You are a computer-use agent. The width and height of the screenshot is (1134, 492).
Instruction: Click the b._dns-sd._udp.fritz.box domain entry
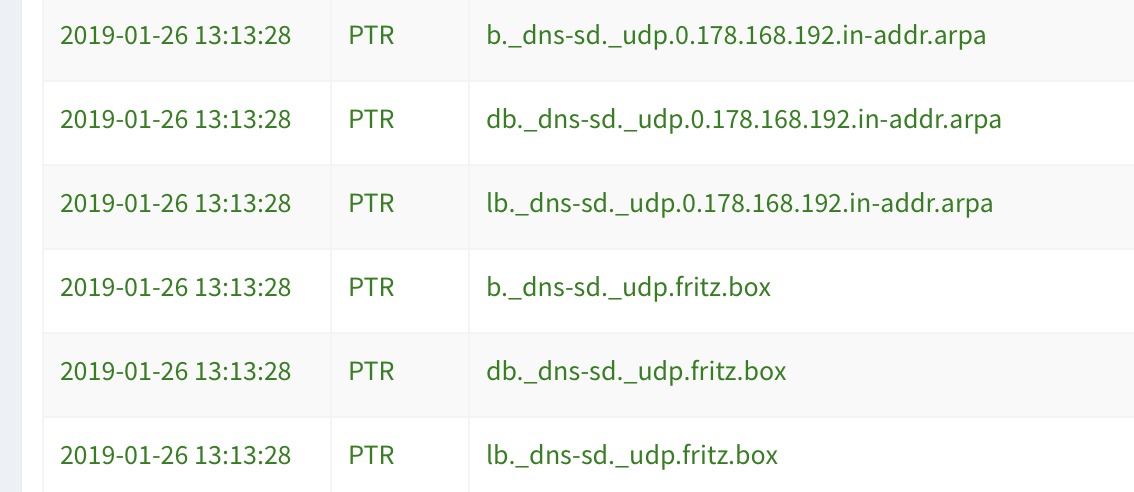[x=628, y=288]
